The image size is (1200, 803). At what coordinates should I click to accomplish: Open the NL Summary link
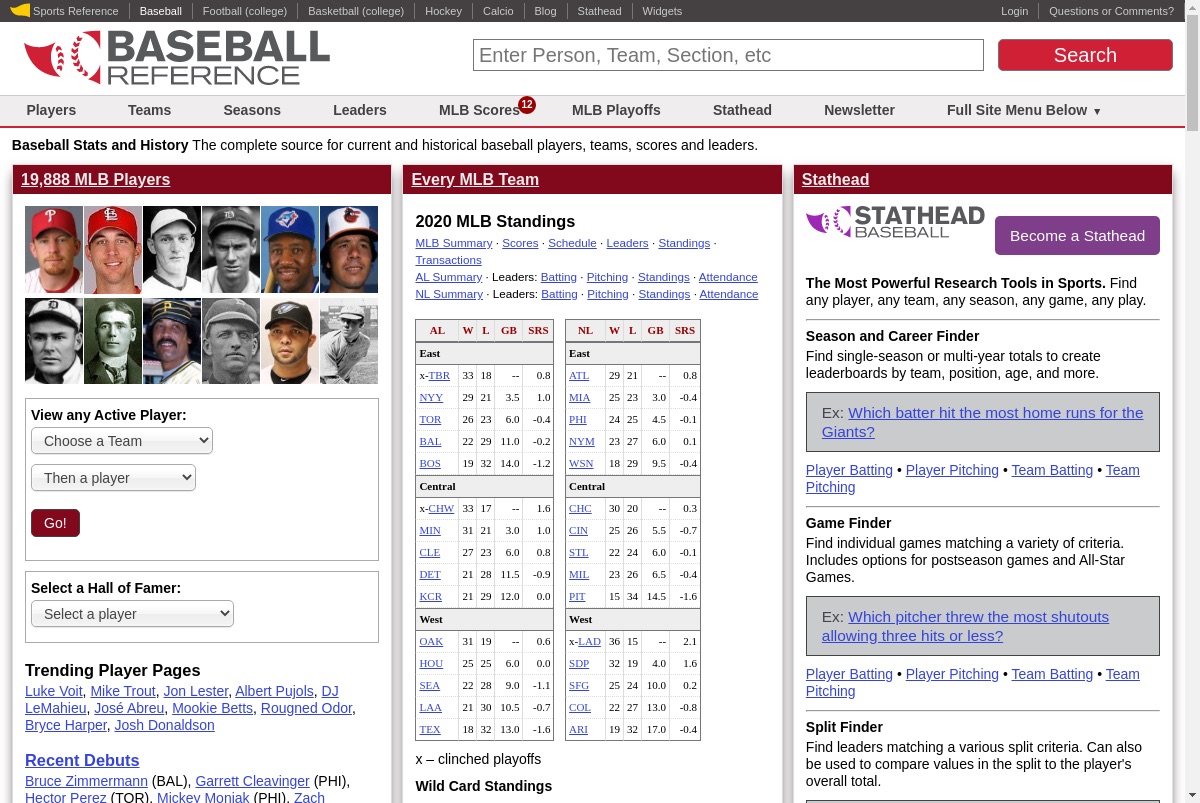[x=449, y=294]
